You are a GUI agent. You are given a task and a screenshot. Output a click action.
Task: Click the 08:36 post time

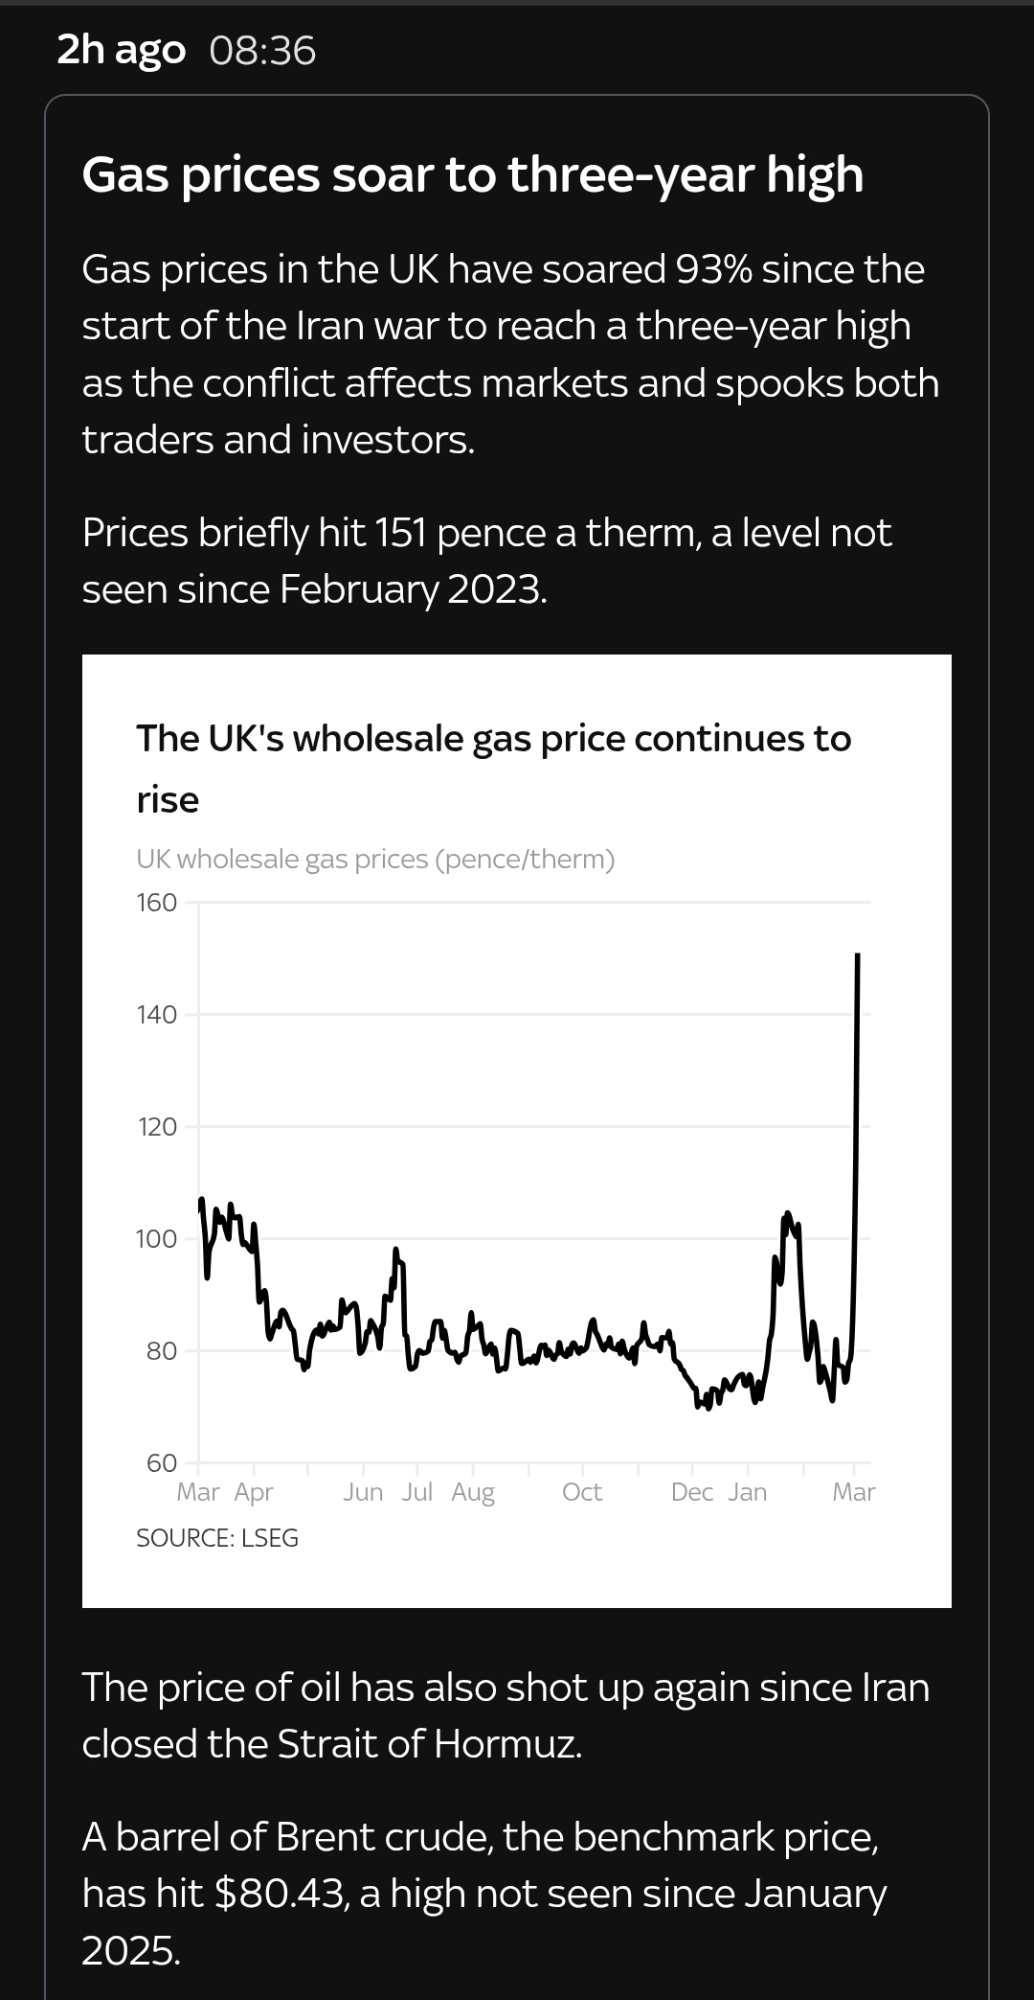263,50
